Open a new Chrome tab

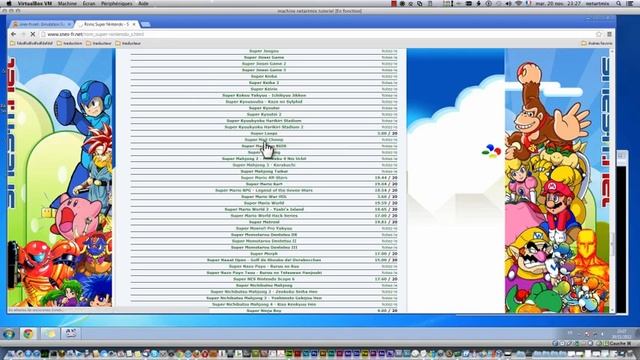(x=145, y=24)
